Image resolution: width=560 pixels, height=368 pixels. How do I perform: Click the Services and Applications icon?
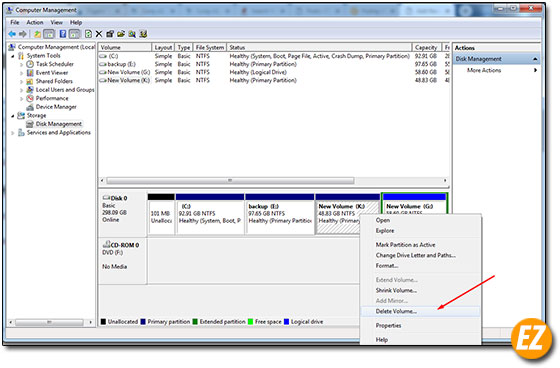[21, 133]
